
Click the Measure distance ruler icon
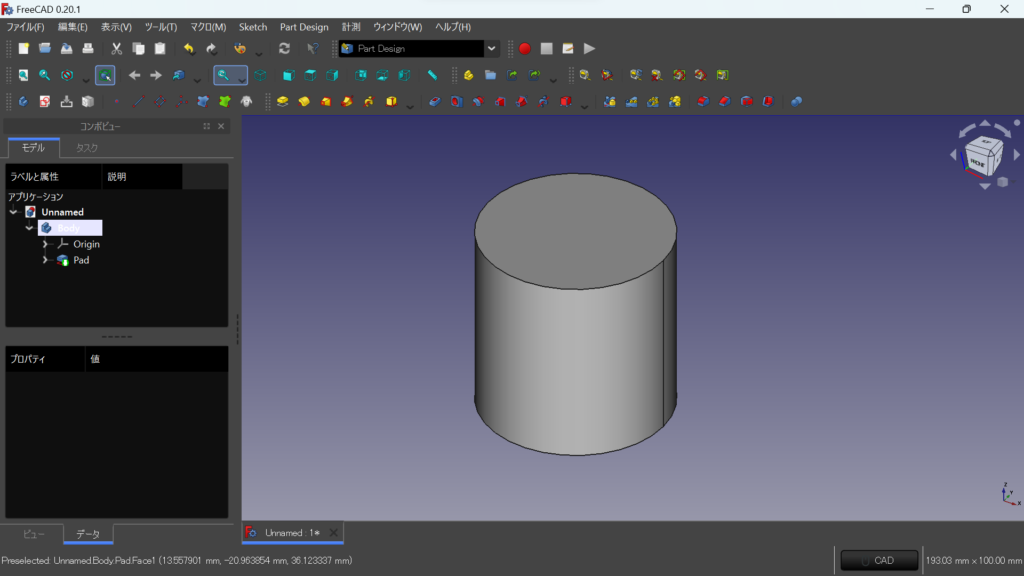(x=432, y=75)
